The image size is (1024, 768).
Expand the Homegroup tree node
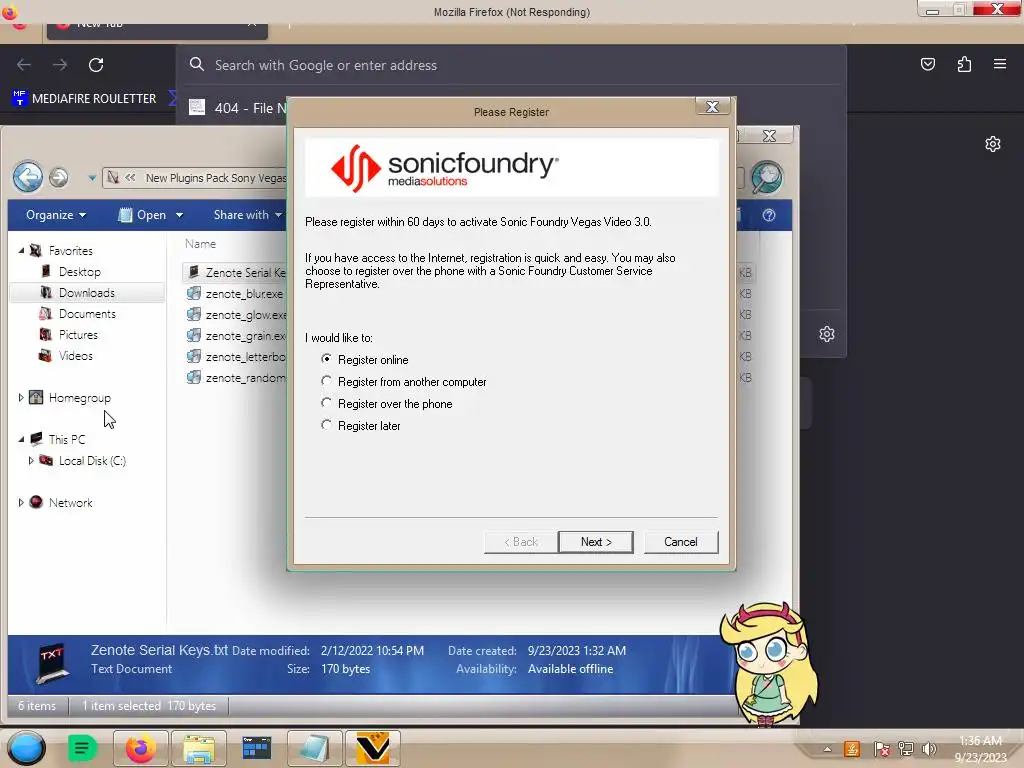[x=21, y=398]
